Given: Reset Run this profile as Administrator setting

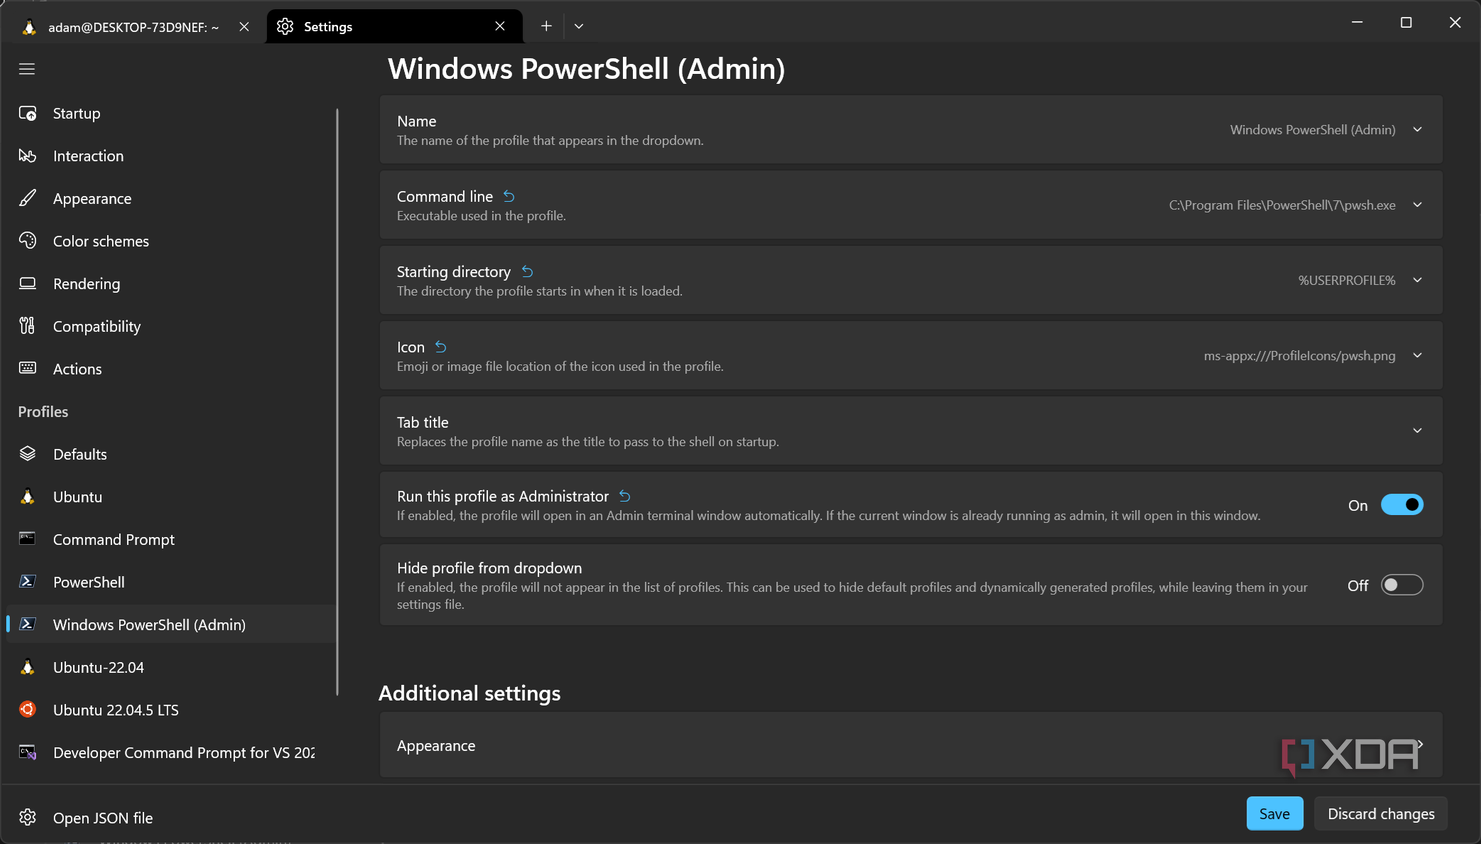Looking at the screenshot, I should coord(624,496).
